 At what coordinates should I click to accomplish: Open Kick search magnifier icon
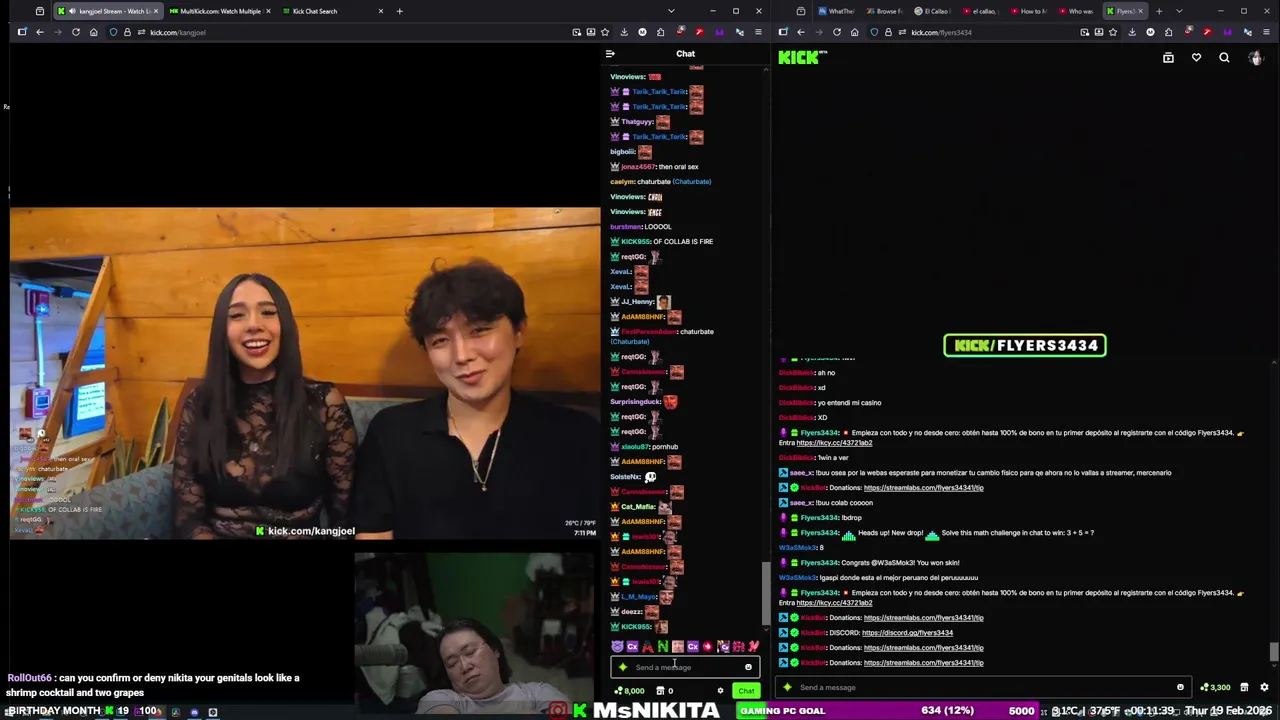pyautogui.click(x=1224, y=58)
